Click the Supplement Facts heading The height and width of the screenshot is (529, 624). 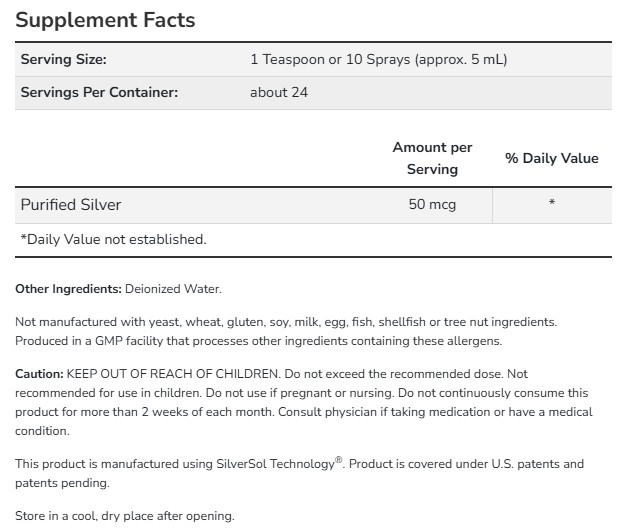(x=106, y=20)
